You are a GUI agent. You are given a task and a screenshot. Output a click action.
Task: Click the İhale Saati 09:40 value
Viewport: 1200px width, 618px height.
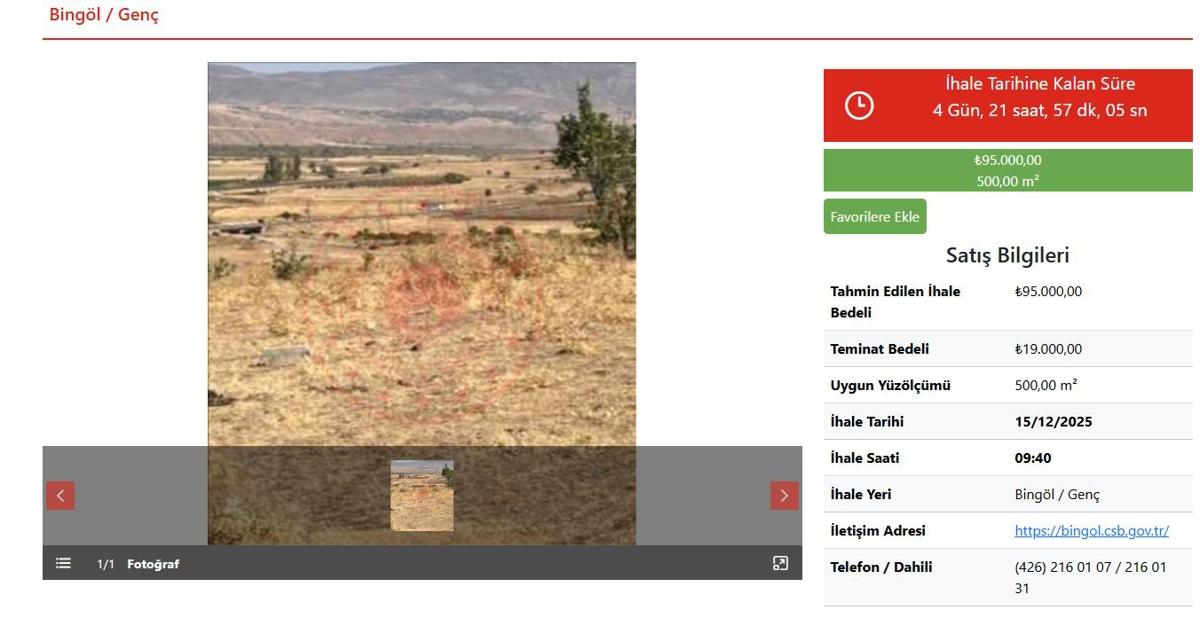[1033, 458]
